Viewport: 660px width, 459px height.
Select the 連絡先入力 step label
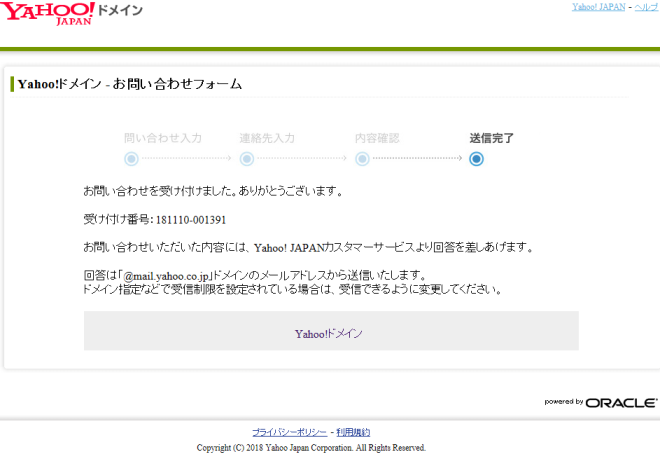(267, 138)
